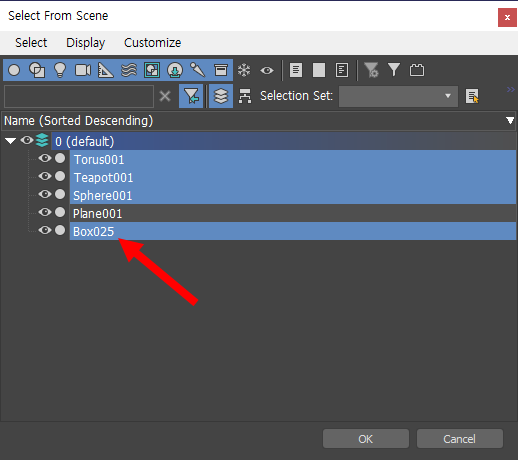This screenshot has width=518, height=460.
Task: Open the Select menu
Action: (31, 43)
